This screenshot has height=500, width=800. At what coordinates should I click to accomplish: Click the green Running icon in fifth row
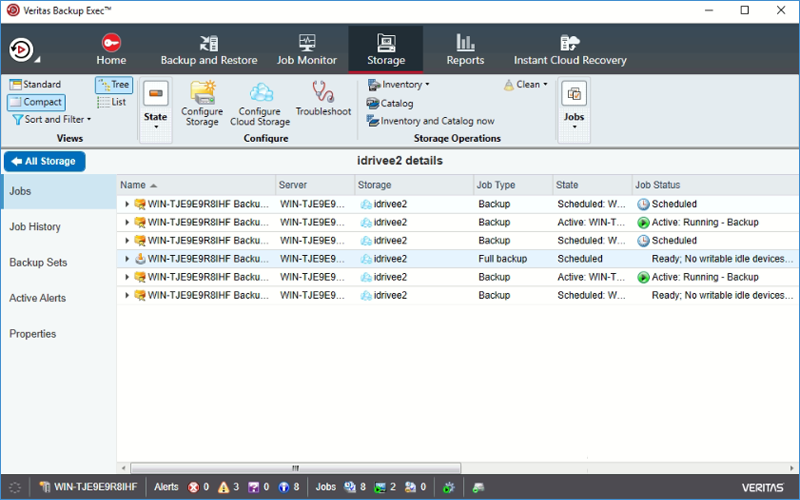(x=643, y=277)
